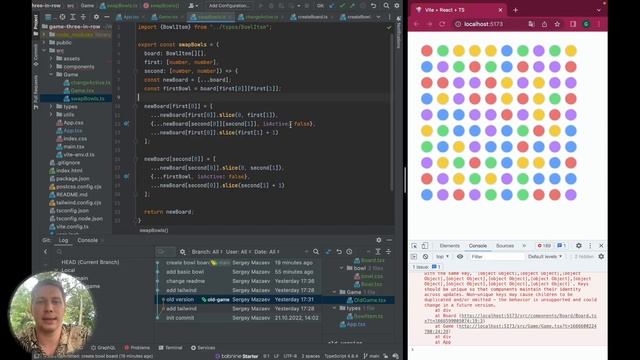Open the IDE search everywhere magnifier
The image size is (640, 360).
(386, 6)
